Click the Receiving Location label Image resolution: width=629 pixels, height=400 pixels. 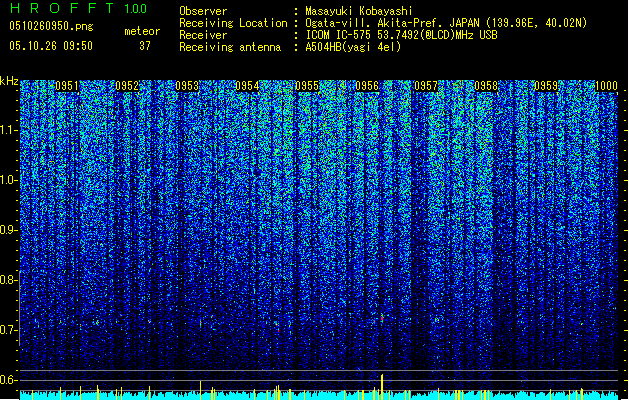233,23
